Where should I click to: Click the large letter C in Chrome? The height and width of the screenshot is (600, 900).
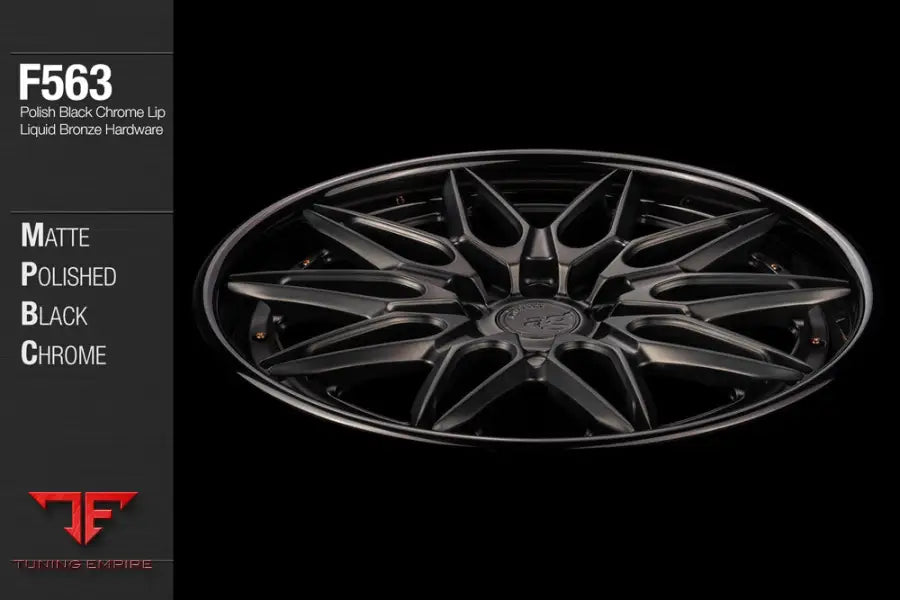(30, 353)
